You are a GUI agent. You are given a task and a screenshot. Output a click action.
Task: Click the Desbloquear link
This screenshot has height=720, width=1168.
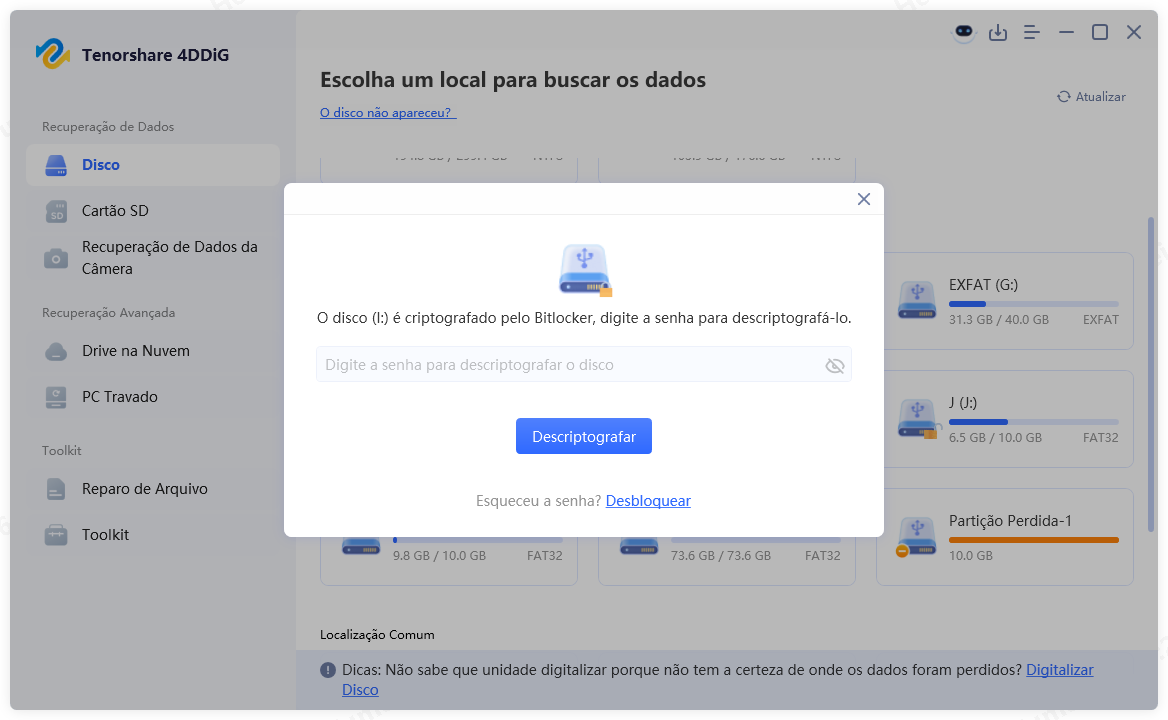point(648,500)
